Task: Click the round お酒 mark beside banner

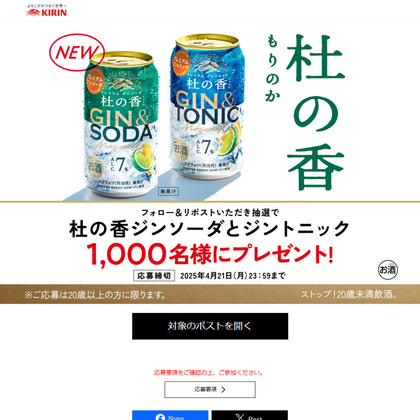Action: click(388, 270)
